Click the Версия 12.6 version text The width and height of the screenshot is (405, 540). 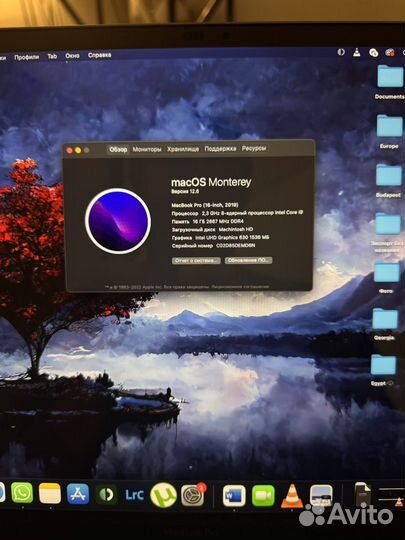click(185, 191)
